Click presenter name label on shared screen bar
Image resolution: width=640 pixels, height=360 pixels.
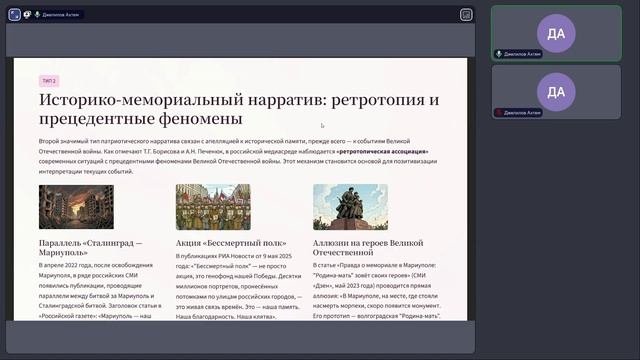pyautogui.click(x=60, y=15)
